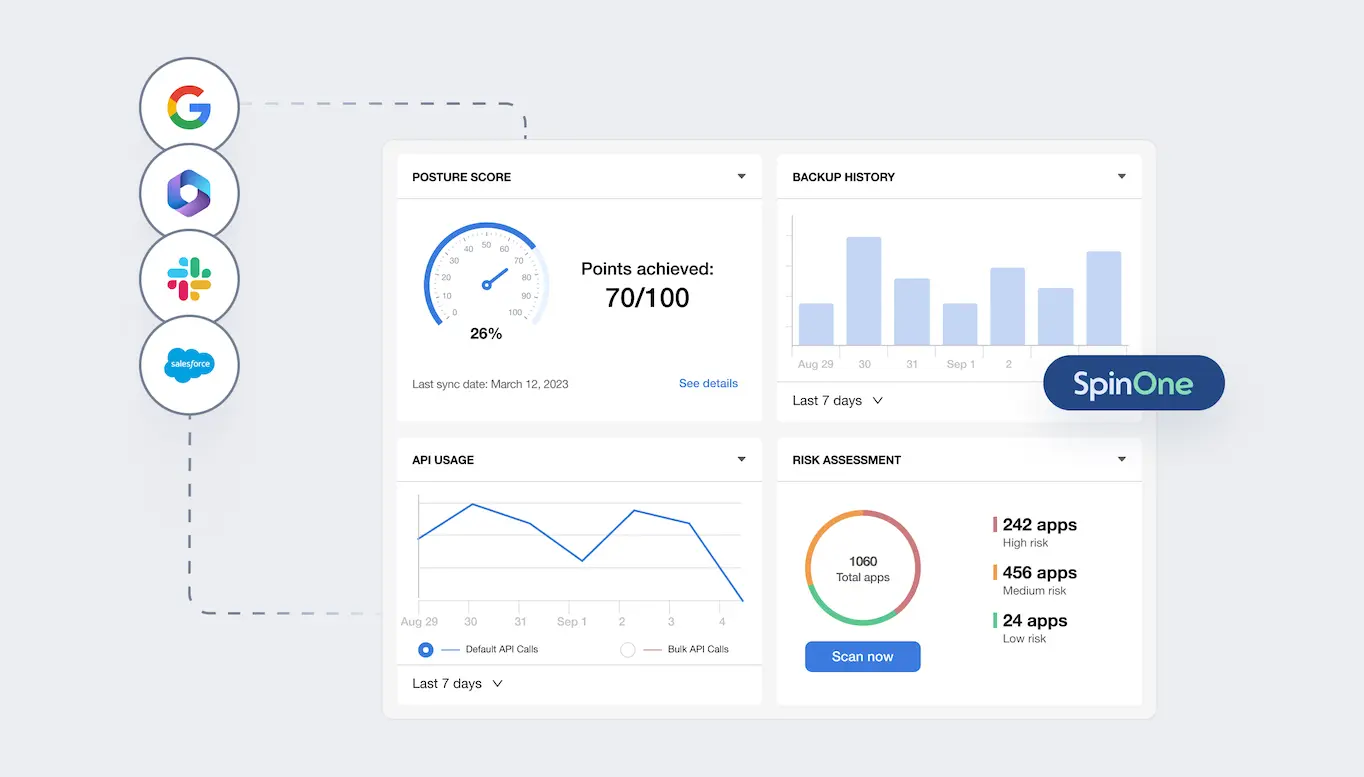Open the Last 7 days filter under API Usage
Viewport: 1364px width, 777px height.
455,683
